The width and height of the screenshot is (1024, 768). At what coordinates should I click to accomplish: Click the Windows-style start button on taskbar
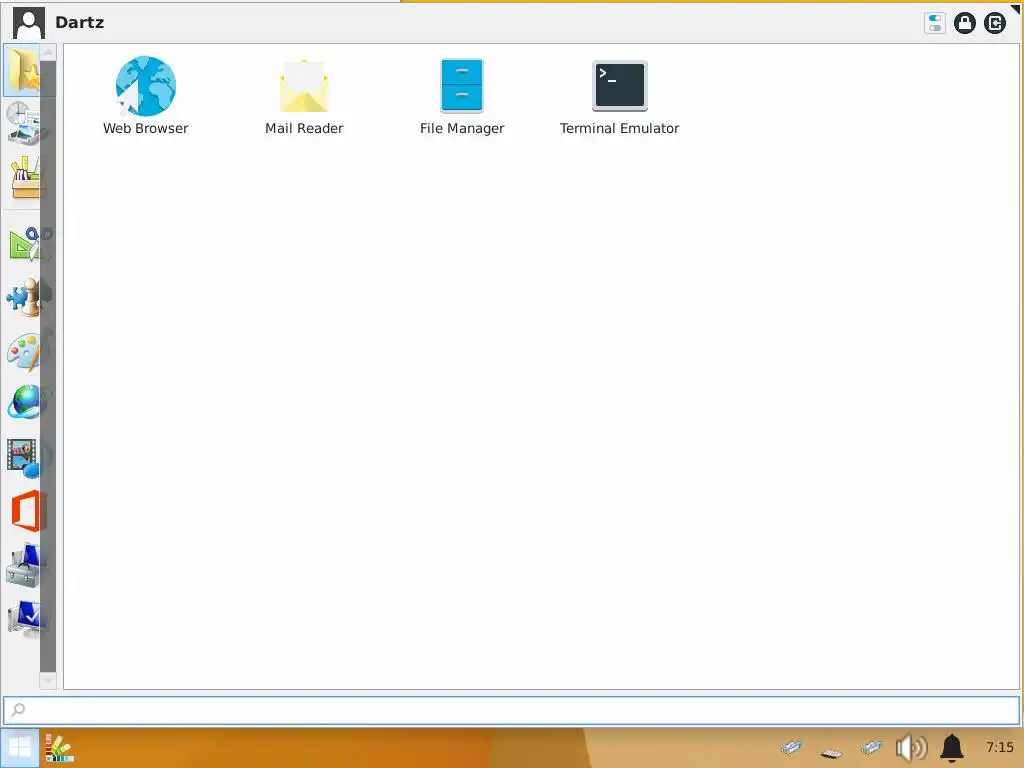coord(20,748)
